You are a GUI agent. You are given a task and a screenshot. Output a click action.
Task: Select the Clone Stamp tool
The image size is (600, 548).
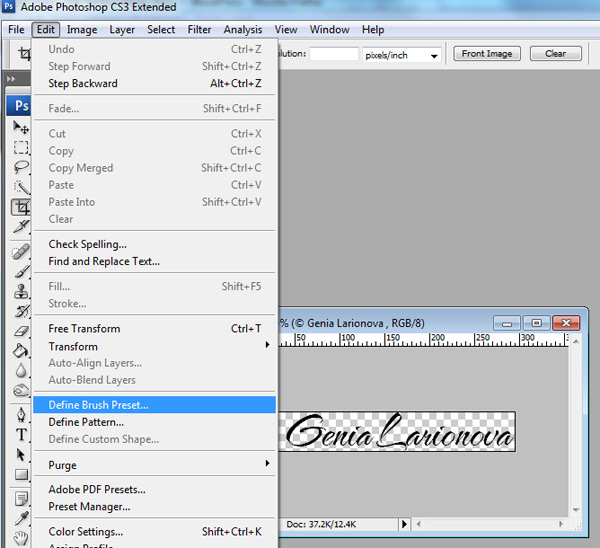pos(21,292)
